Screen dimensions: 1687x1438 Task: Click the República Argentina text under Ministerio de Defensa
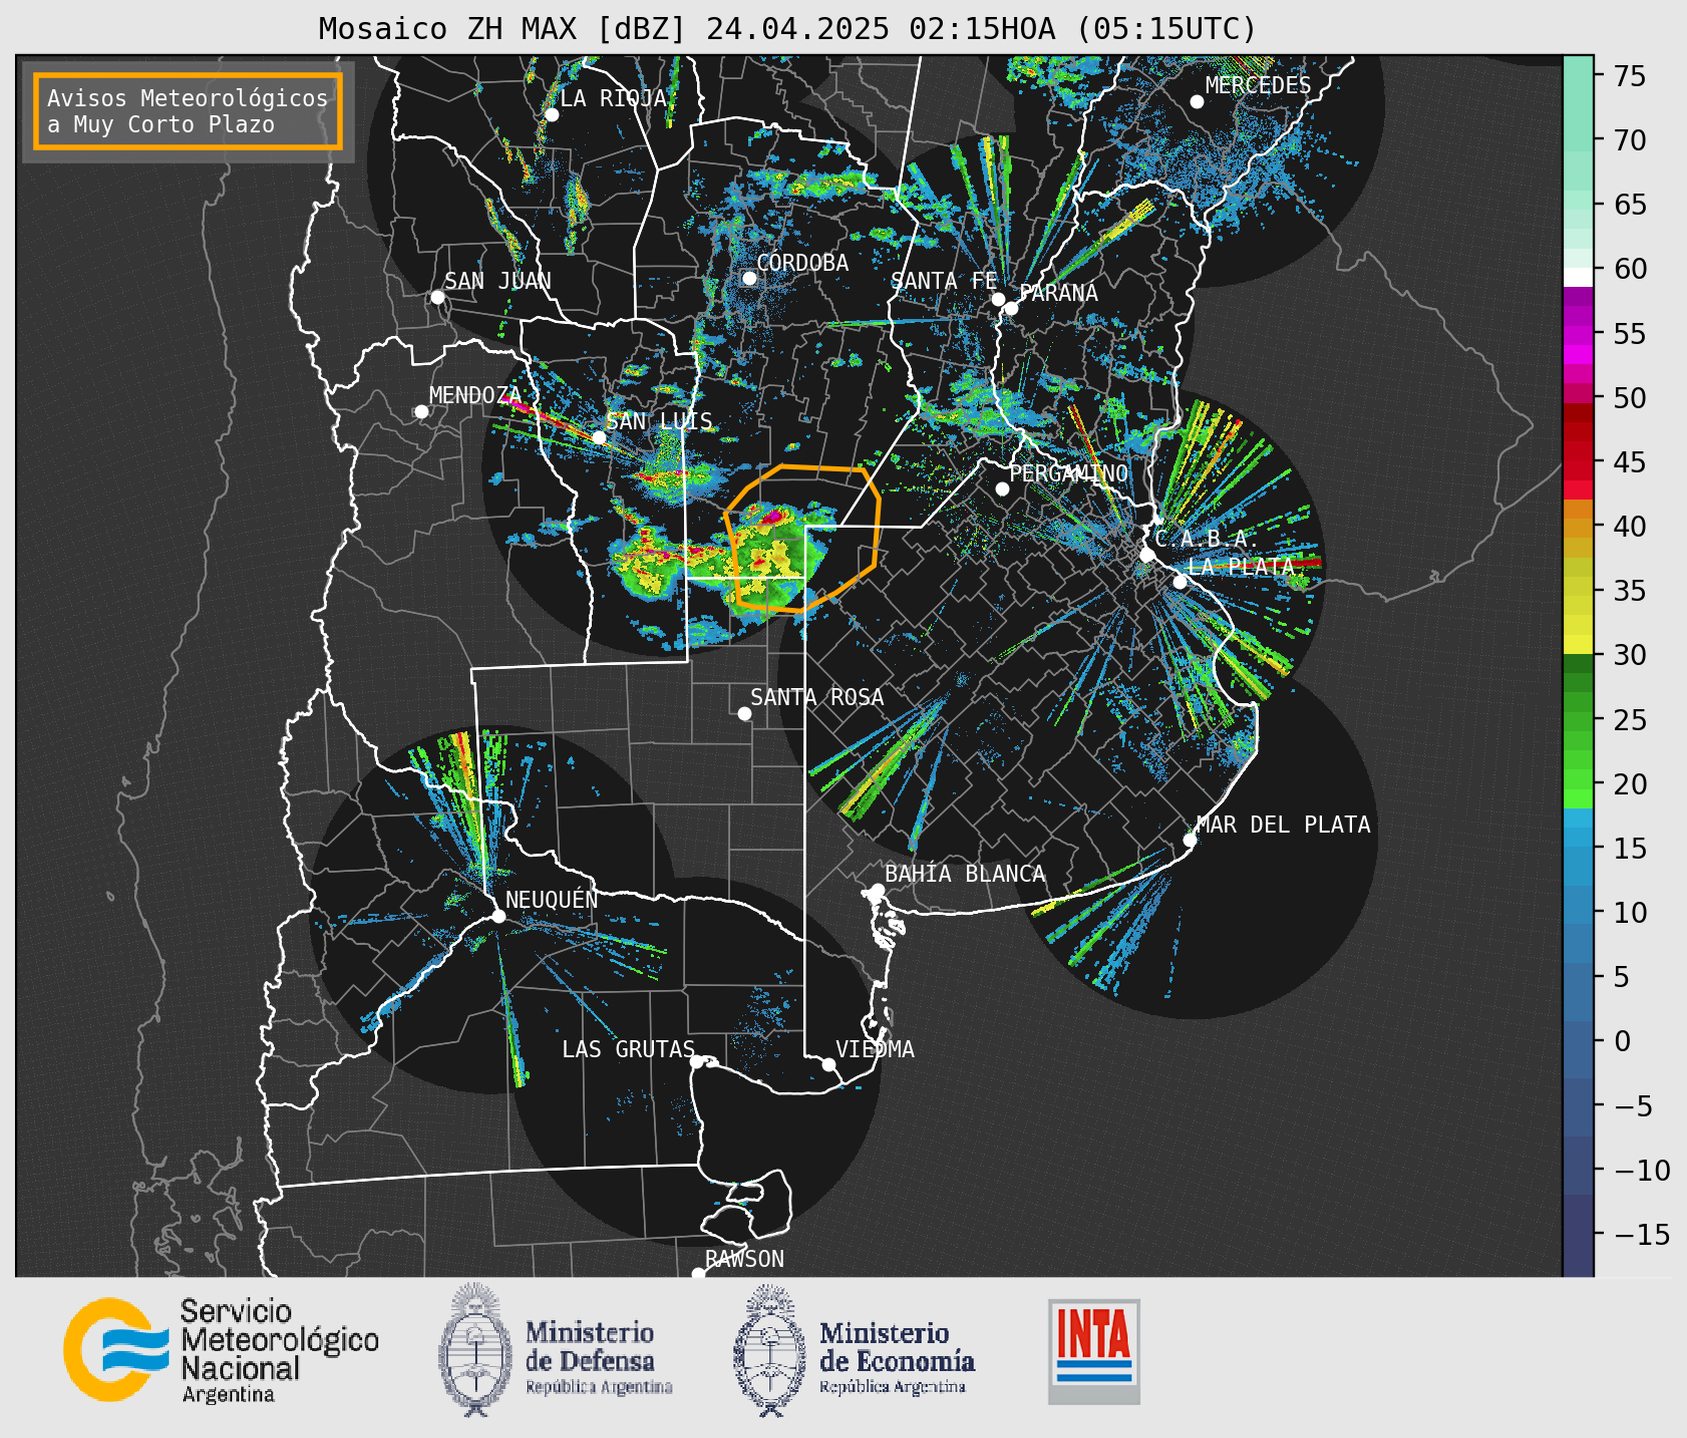click(599, 1388)
